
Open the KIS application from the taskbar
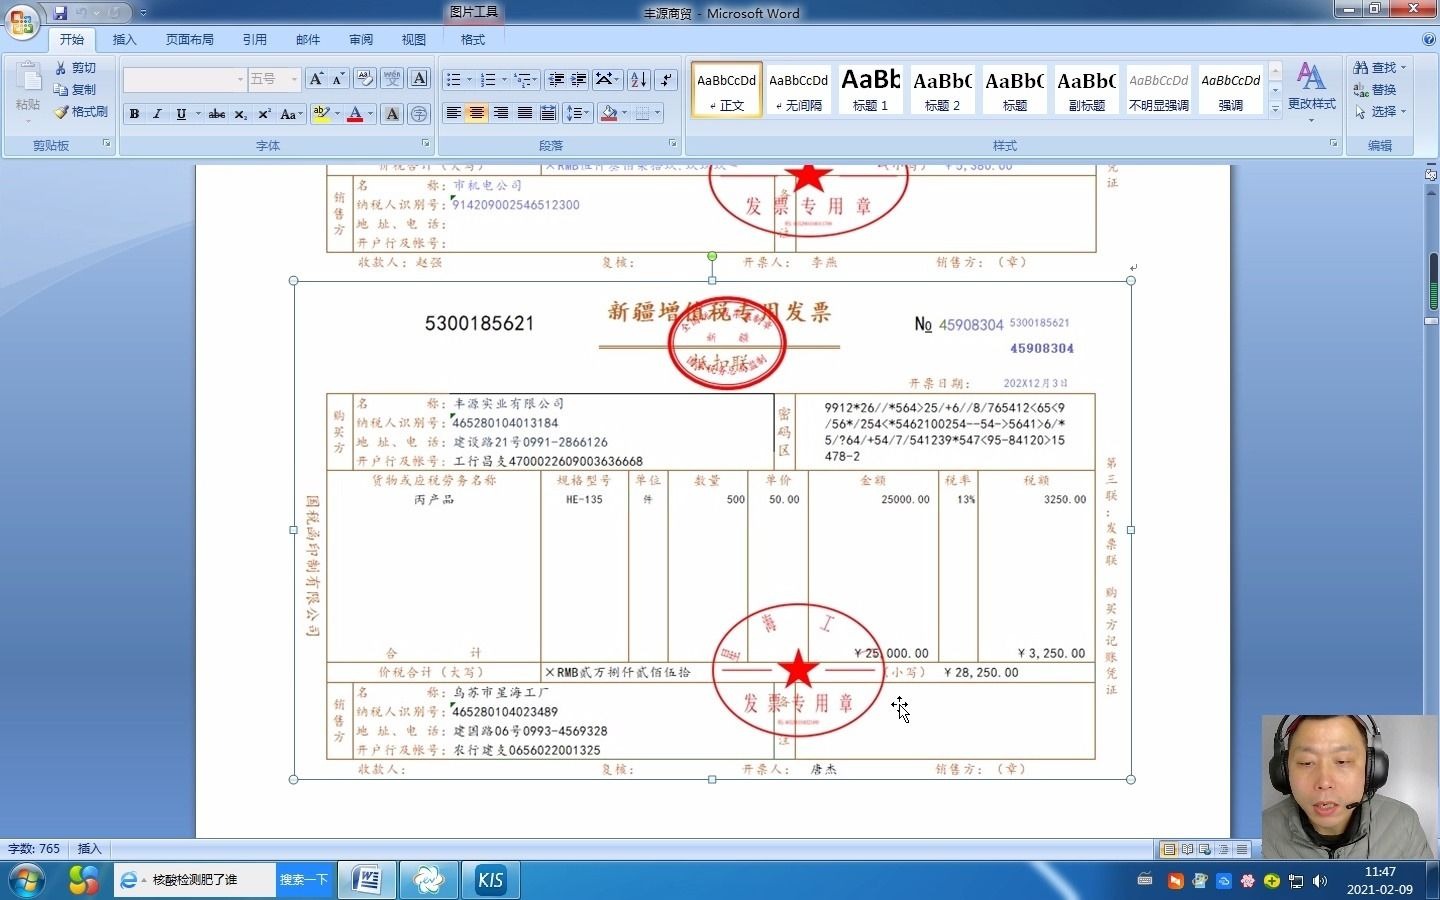[490, 880]
